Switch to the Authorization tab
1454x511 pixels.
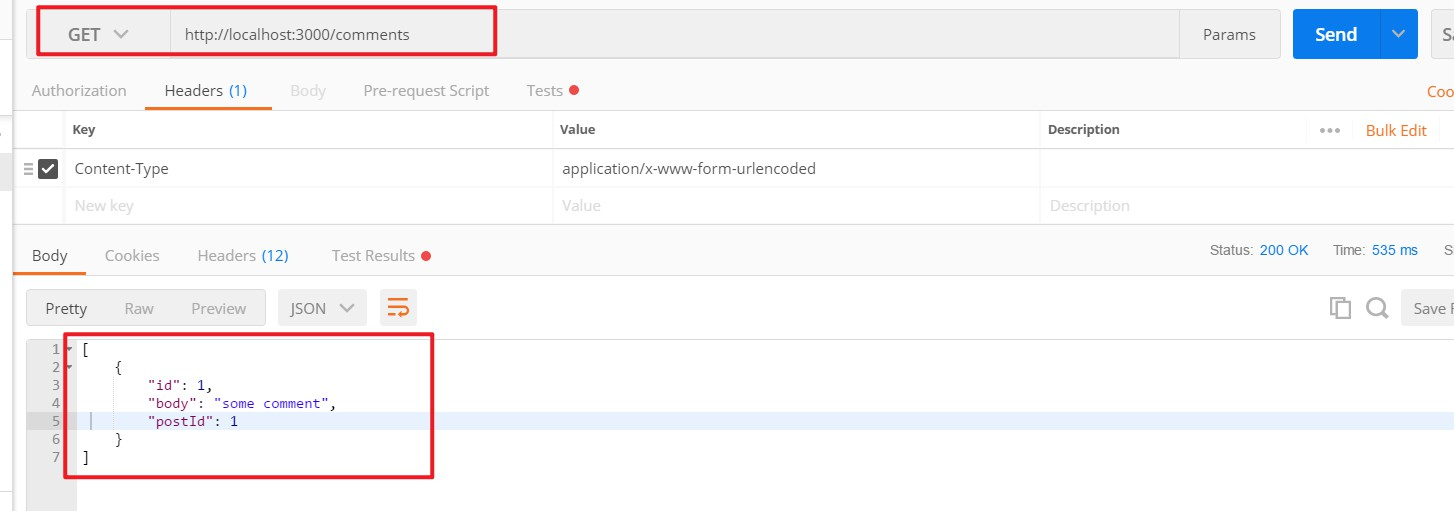[79, 90]
